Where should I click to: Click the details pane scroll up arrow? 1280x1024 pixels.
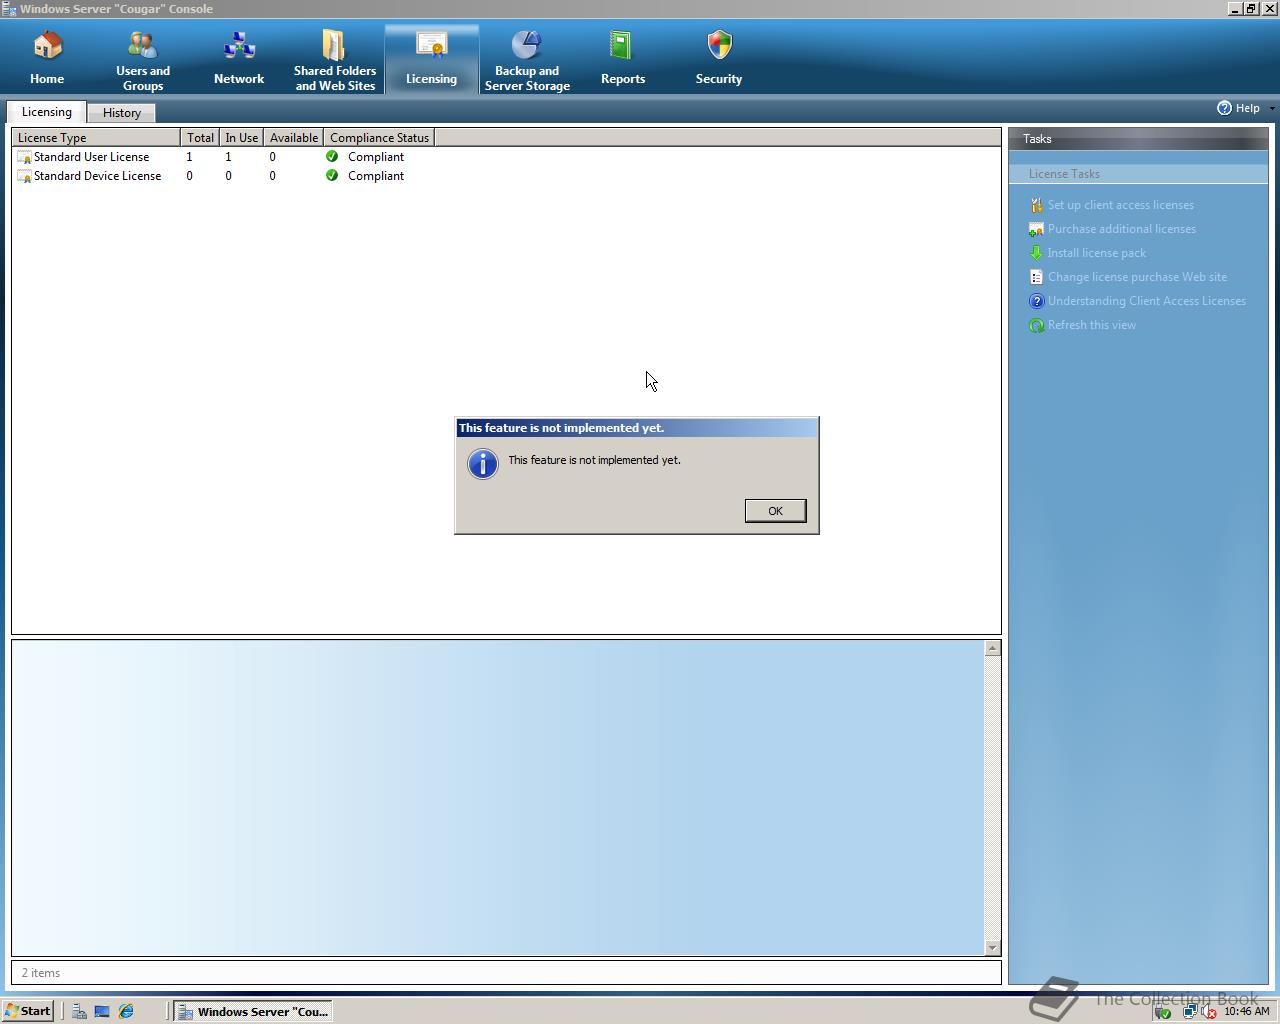coord(993,648)
